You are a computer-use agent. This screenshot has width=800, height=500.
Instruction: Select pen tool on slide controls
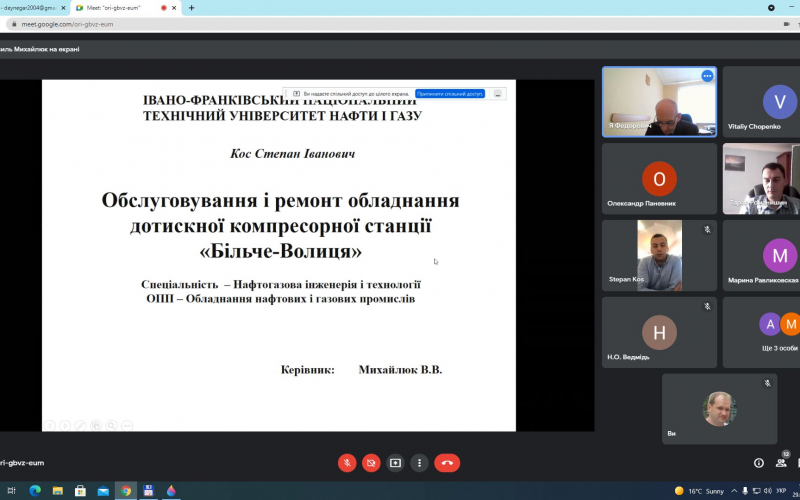point(81,425)
